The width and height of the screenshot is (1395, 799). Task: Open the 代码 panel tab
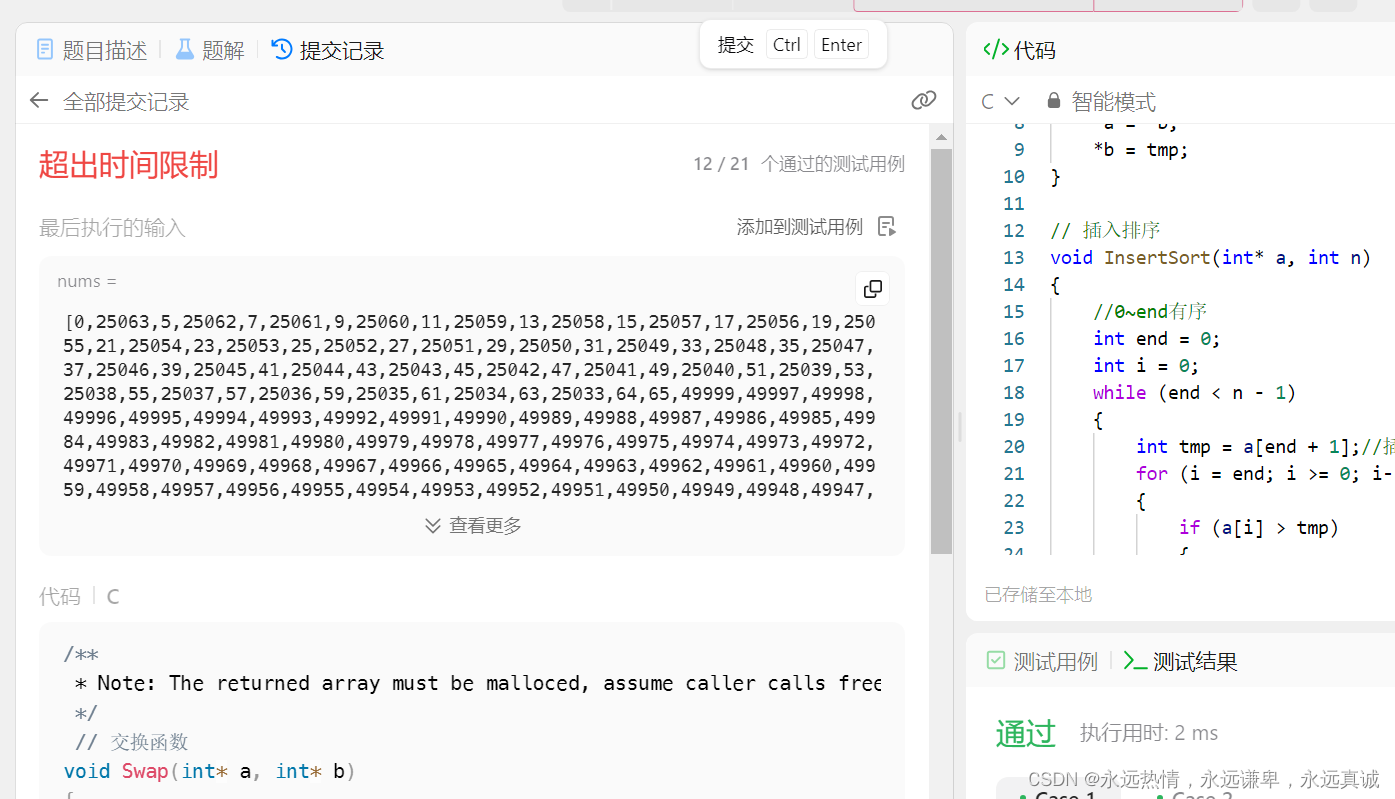click(x=1019, y=50)
